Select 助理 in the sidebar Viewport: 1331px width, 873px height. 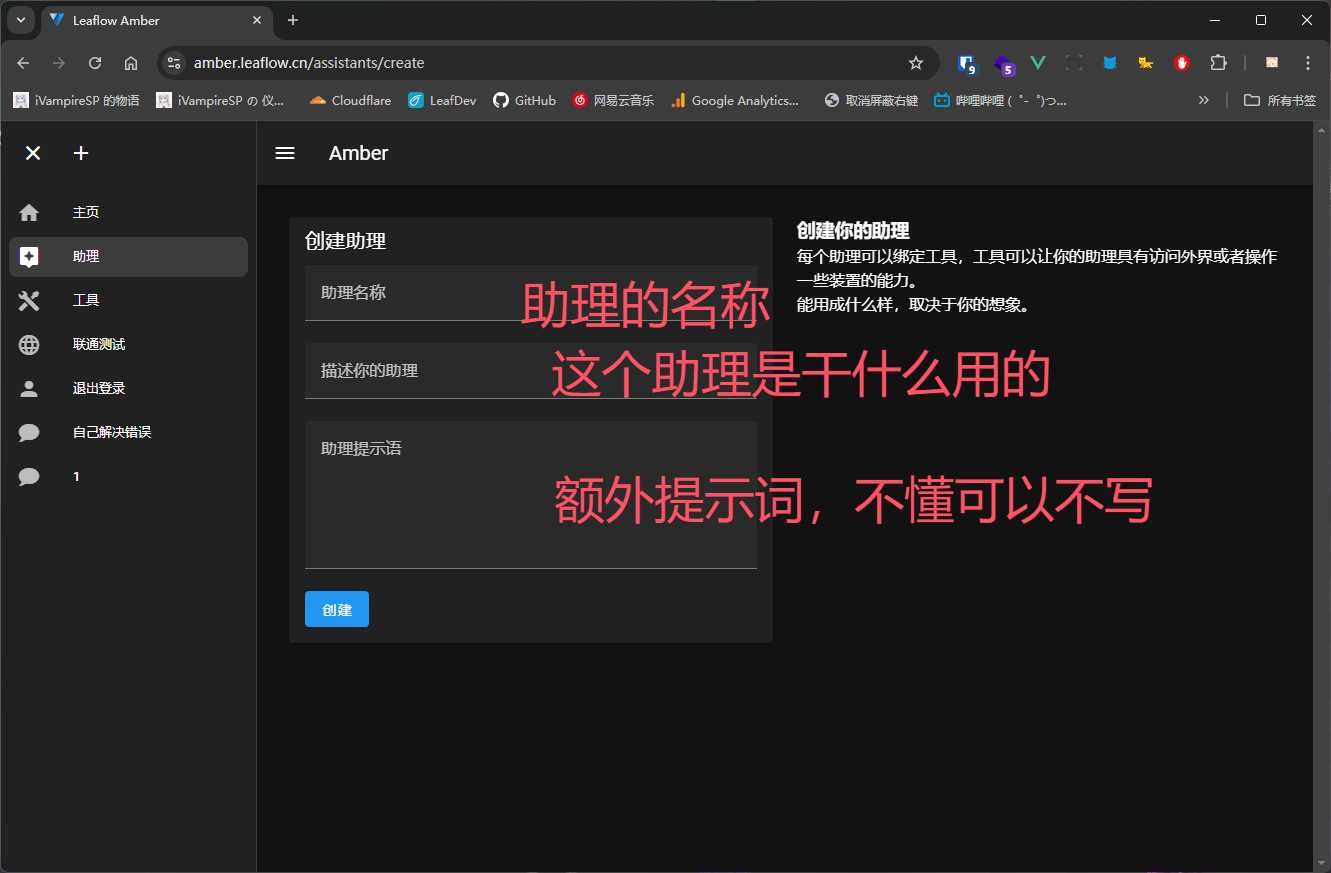pyautogui.click(x=128, y=257)
